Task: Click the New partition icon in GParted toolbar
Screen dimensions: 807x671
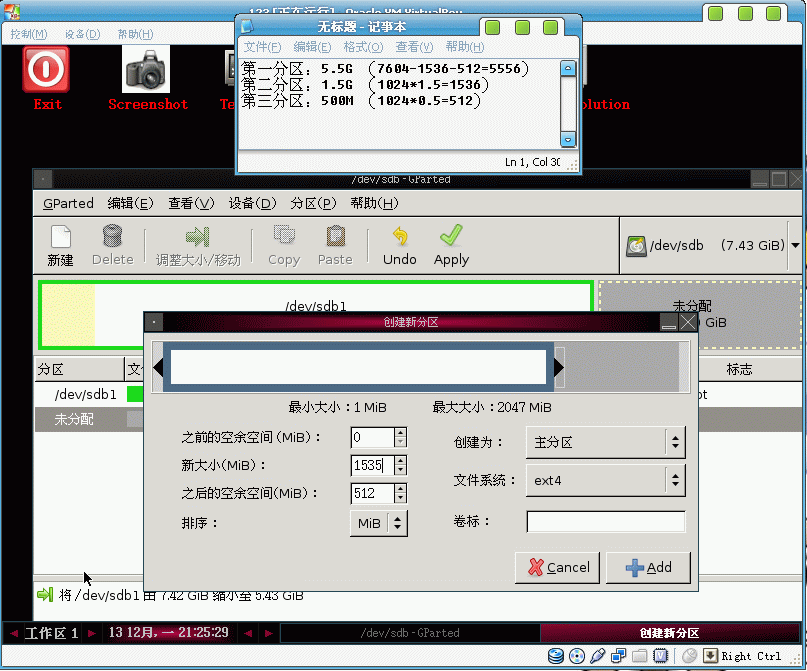Action: [61, 237]
